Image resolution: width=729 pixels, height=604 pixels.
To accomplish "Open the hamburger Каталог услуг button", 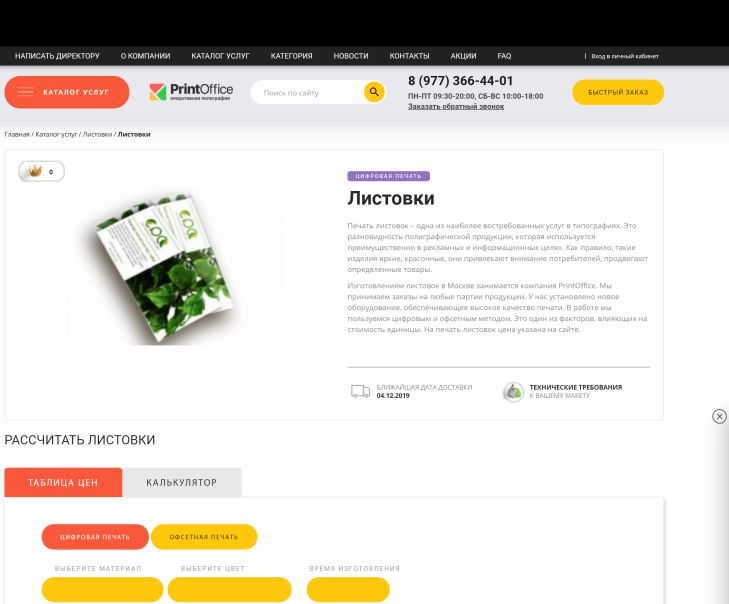I will (x=67, y=92).
